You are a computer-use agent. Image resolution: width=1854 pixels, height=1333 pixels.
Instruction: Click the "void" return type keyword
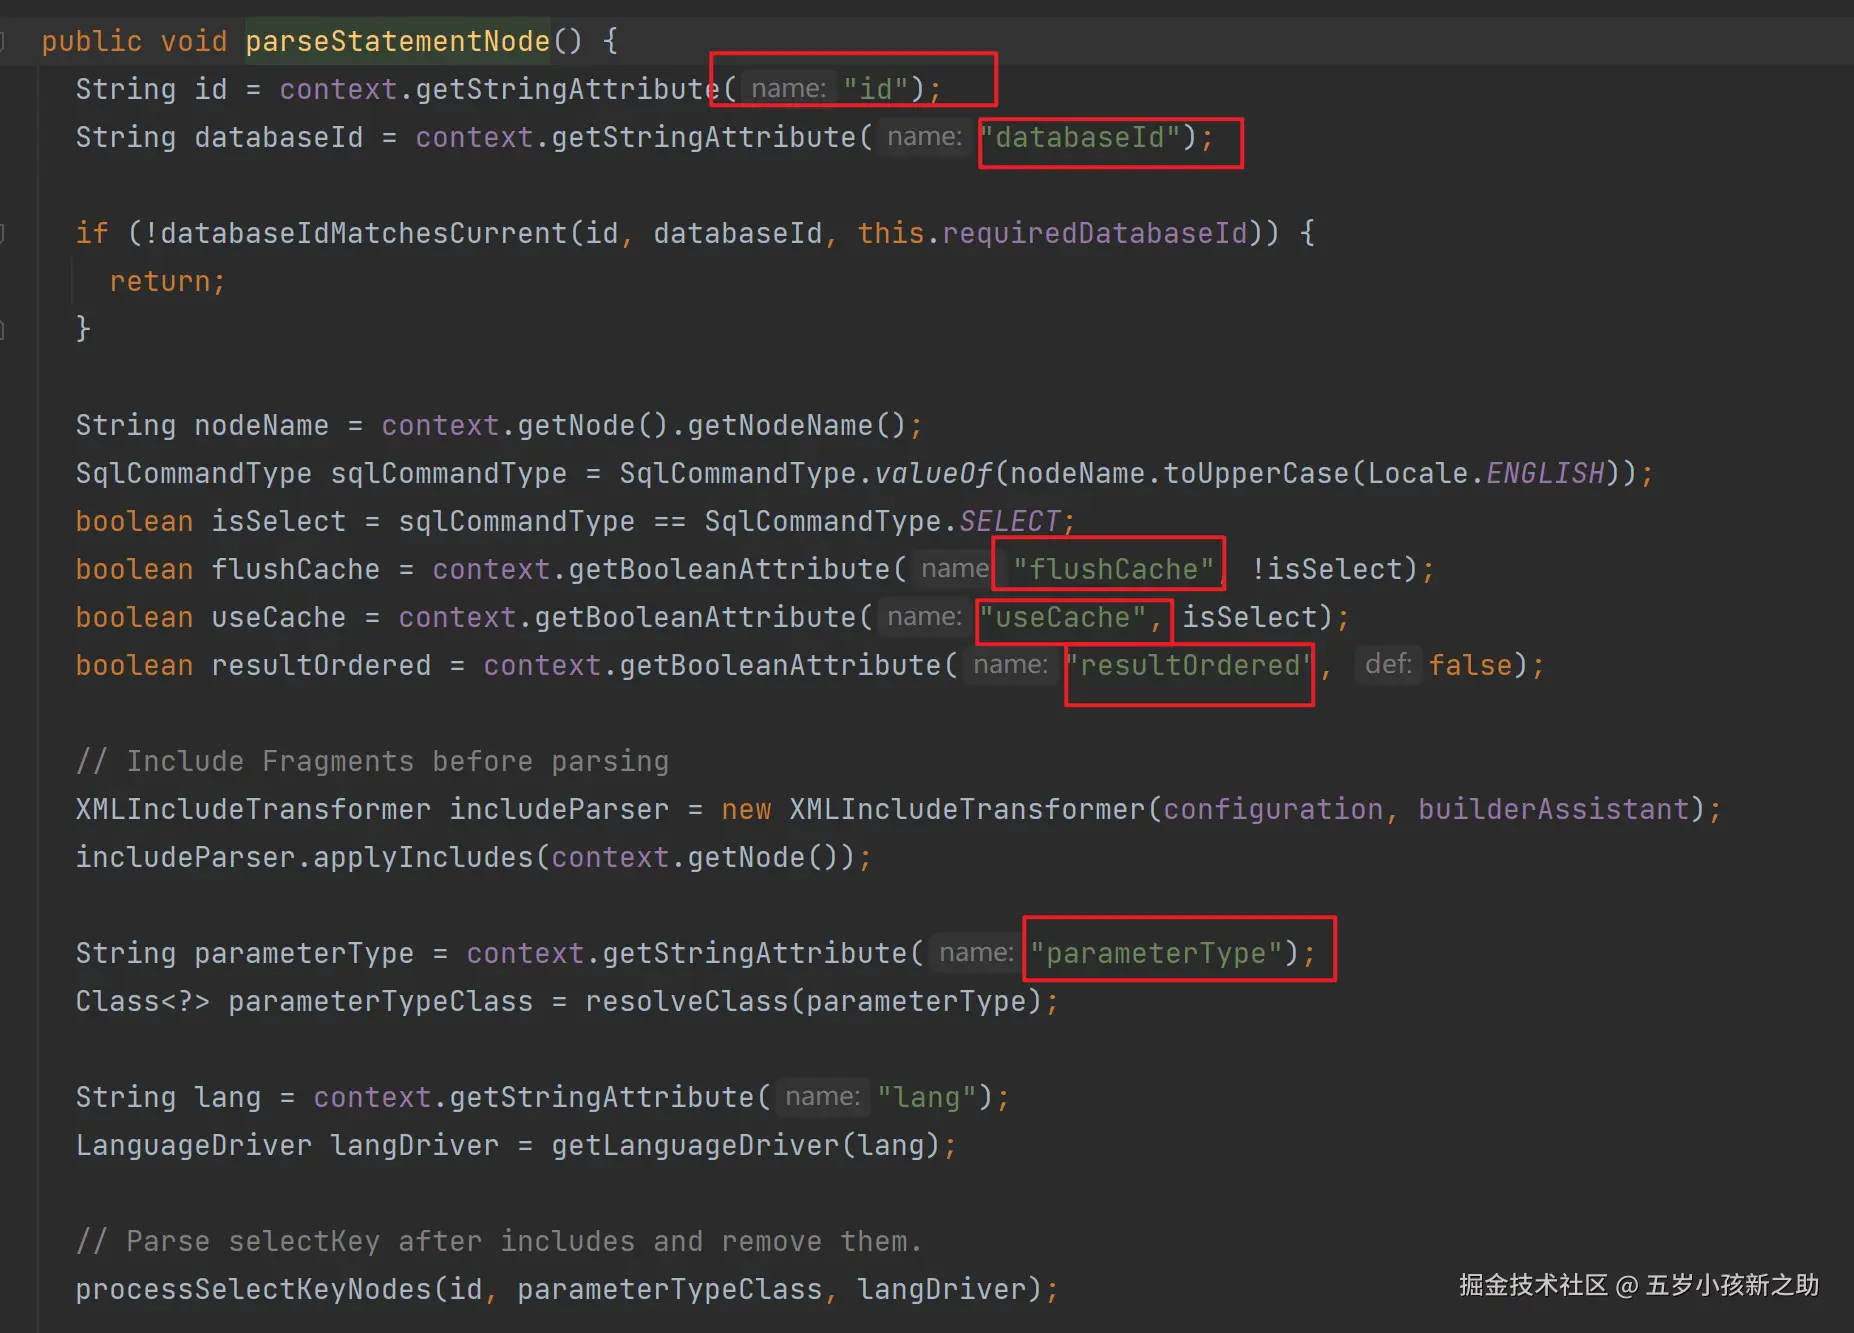pos(194,41)
